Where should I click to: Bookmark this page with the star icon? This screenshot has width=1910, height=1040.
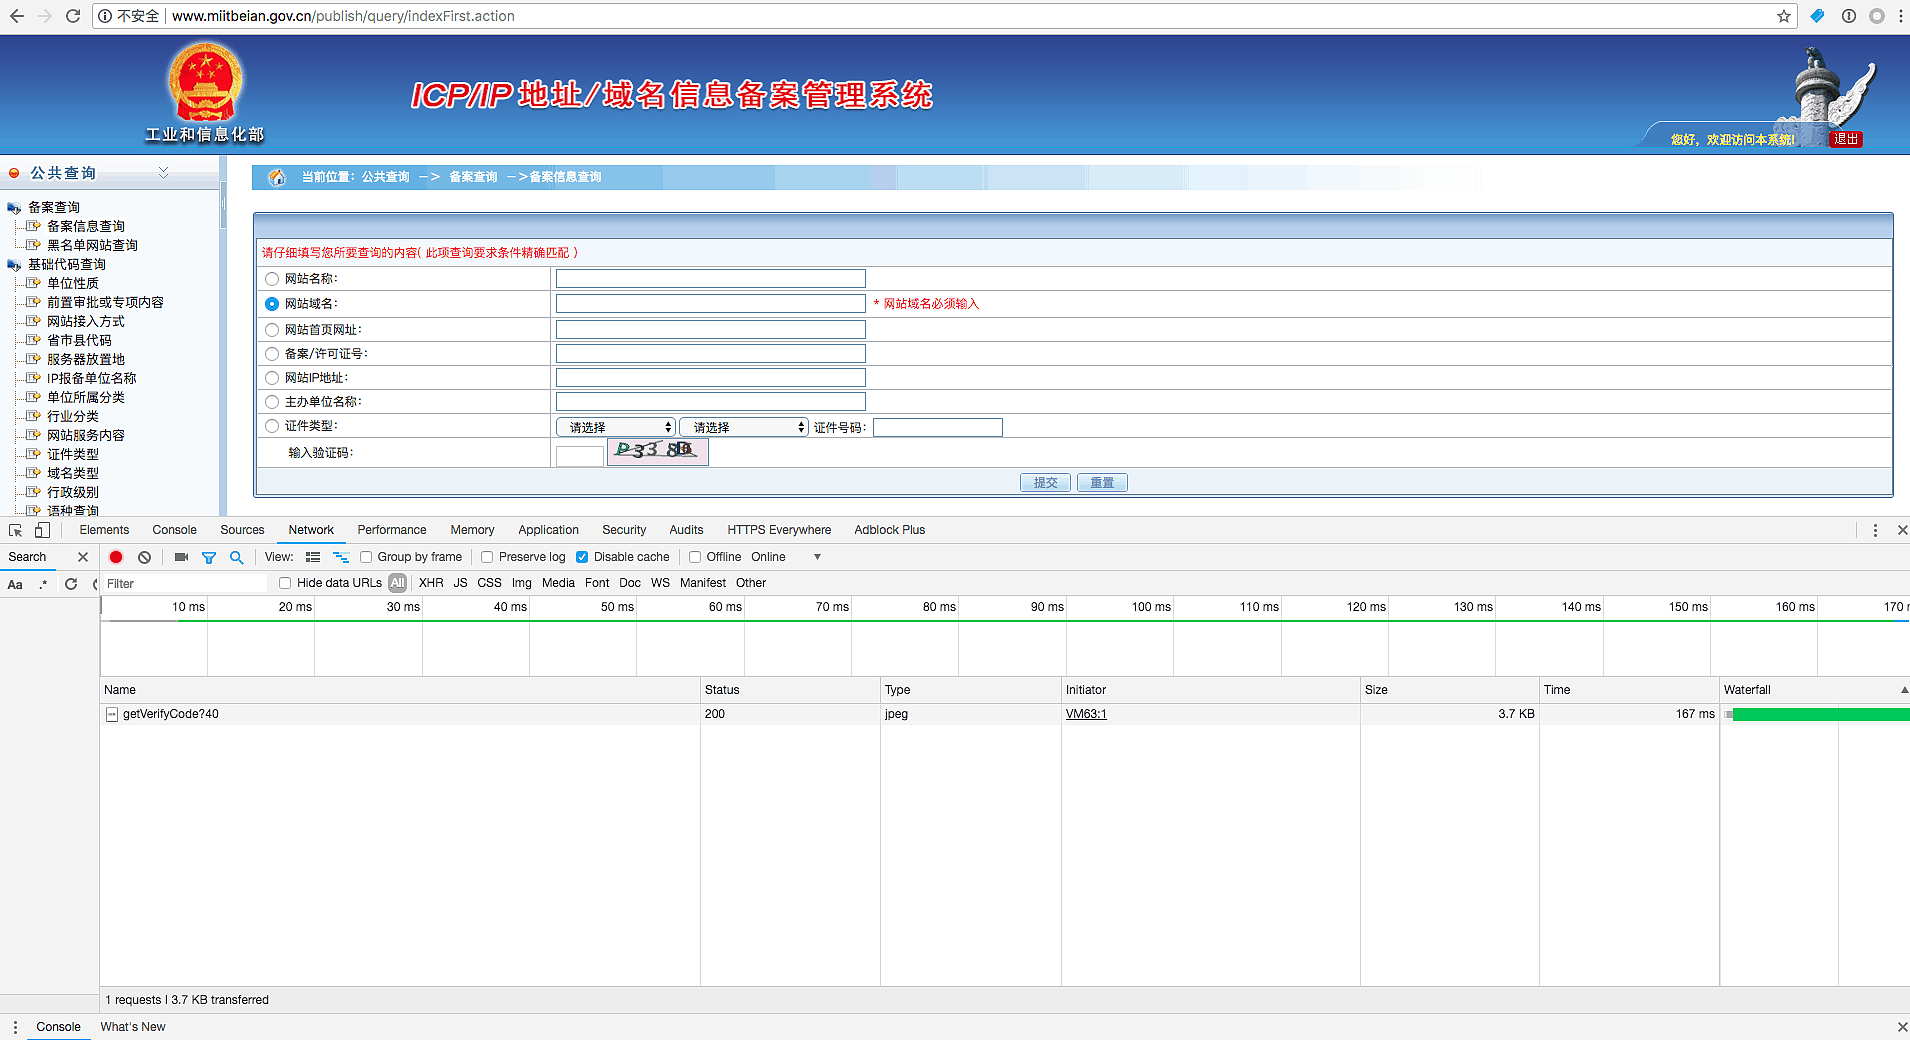[1783, 16]
